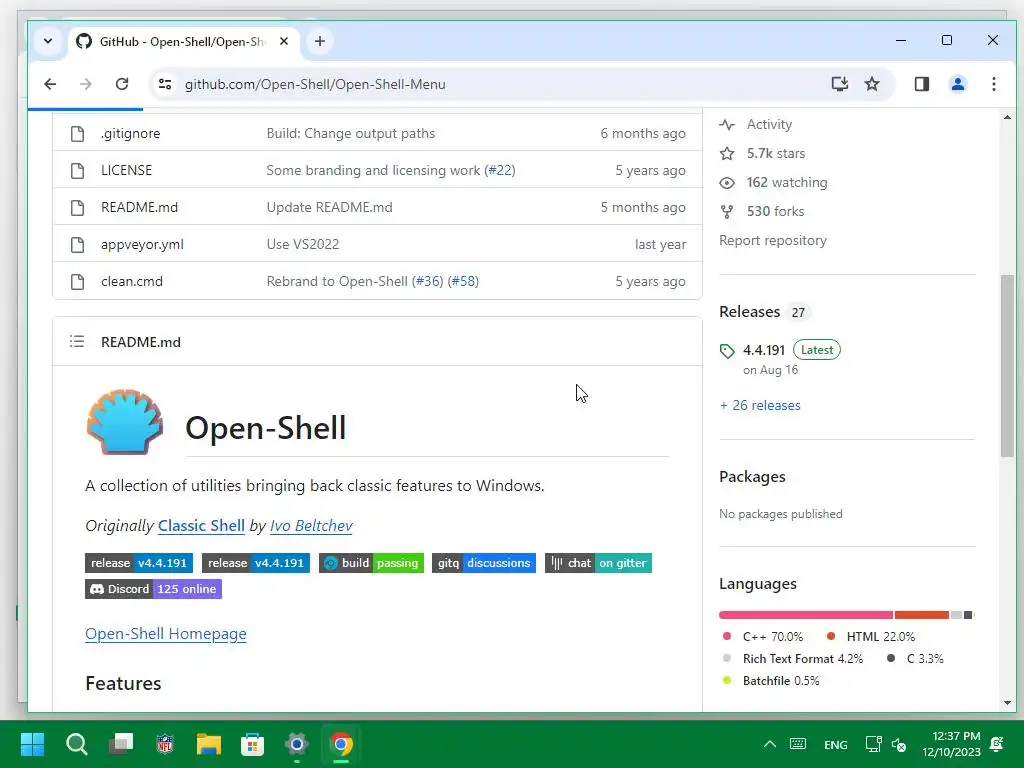Click the file icon next to clean.cmd
This screenshot has height=768, width=1024.
77,281
